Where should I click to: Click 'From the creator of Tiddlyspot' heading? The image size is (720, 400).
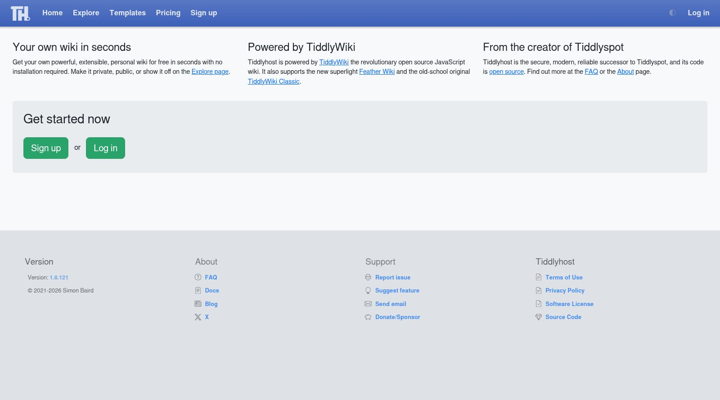[553, 47]
